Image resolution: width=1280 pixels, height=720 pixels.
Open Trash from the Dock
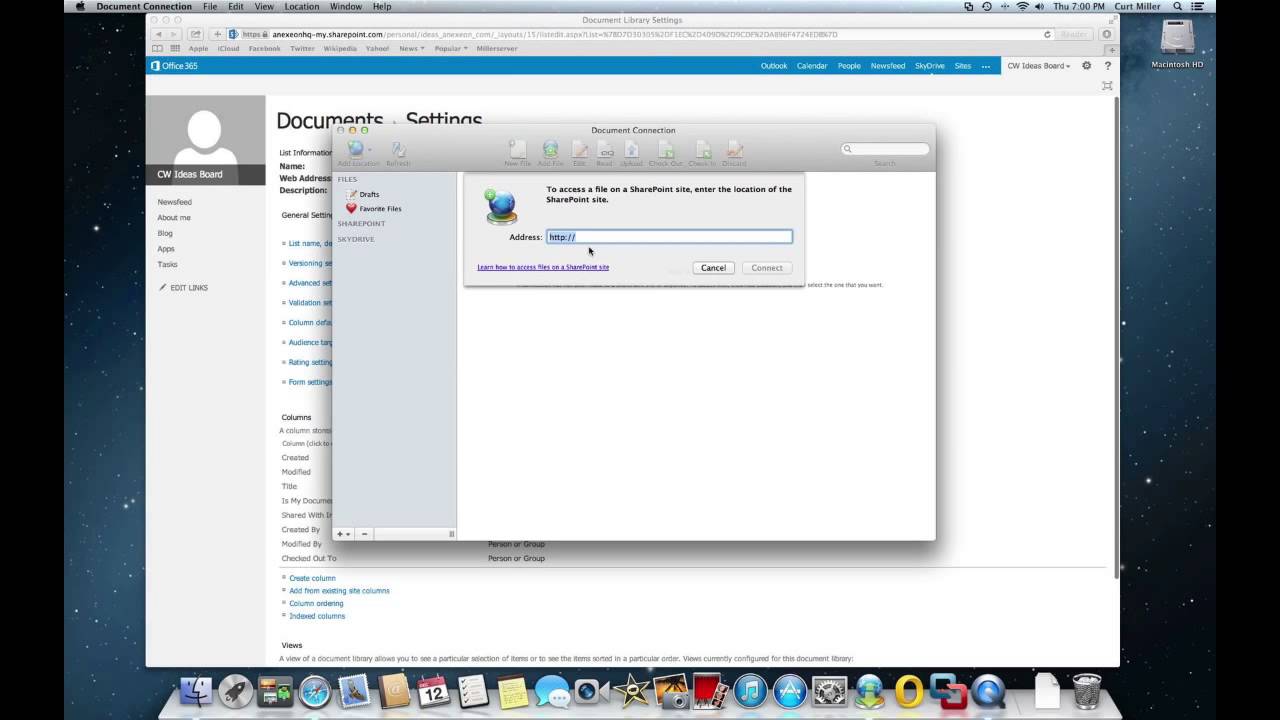tap(1086, 691)
